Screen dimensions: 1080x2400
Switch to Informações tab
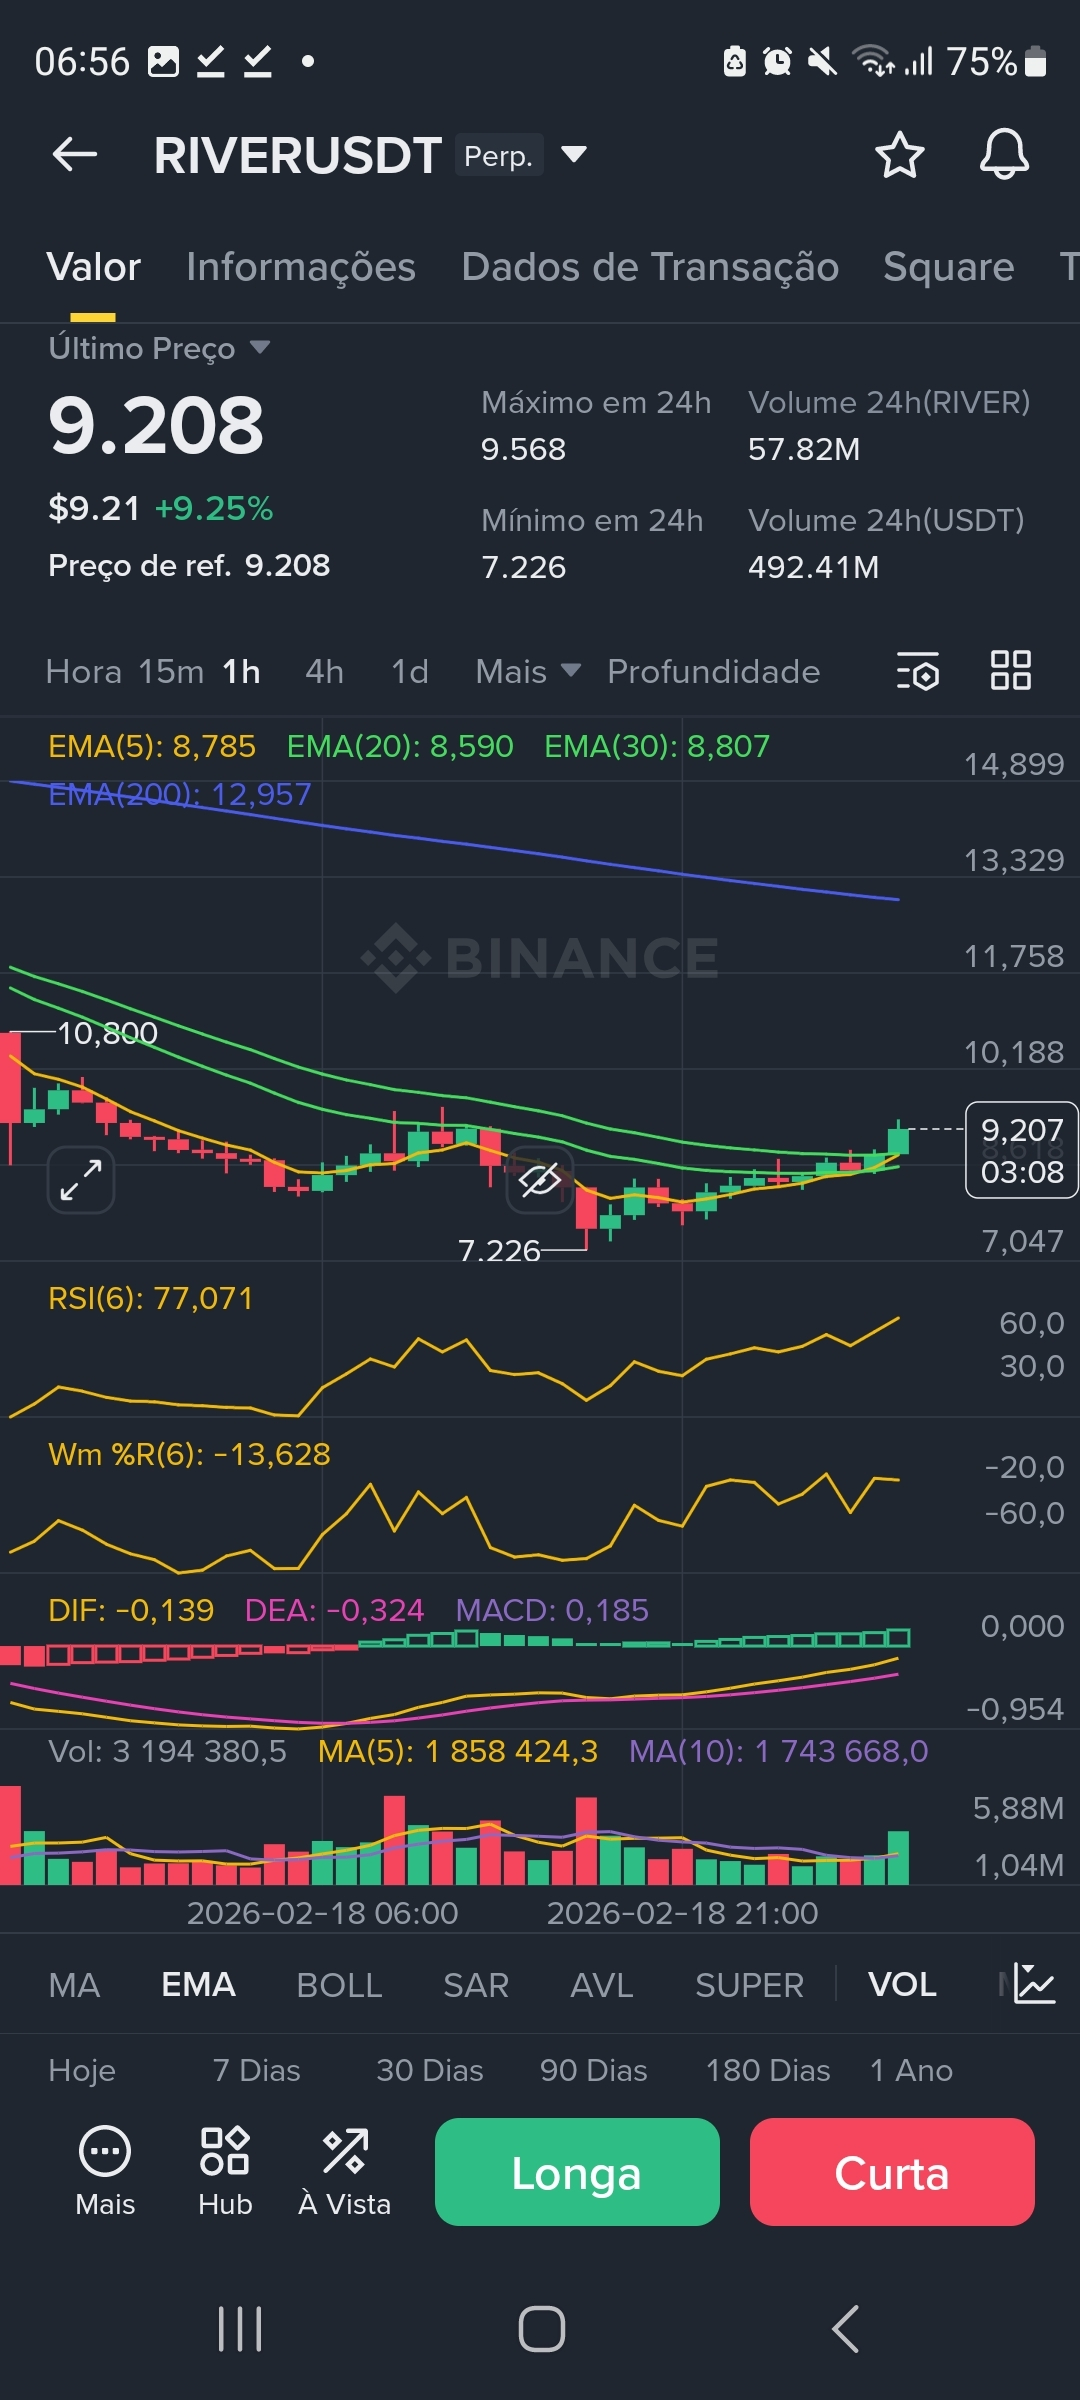coord(301,267)
